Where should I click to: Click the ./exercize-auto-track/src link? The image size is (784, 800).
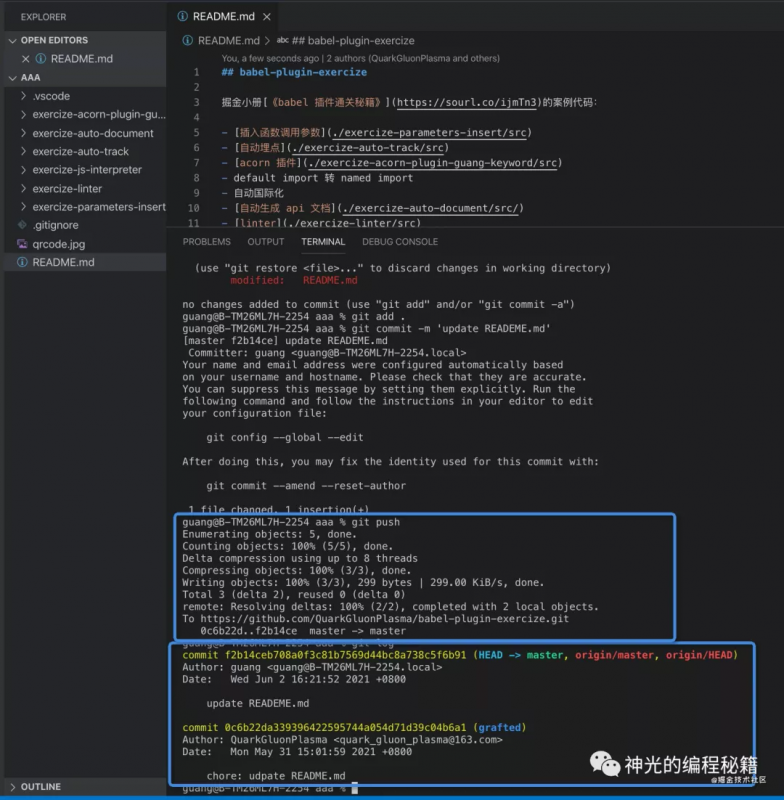[x=372, y=148]
